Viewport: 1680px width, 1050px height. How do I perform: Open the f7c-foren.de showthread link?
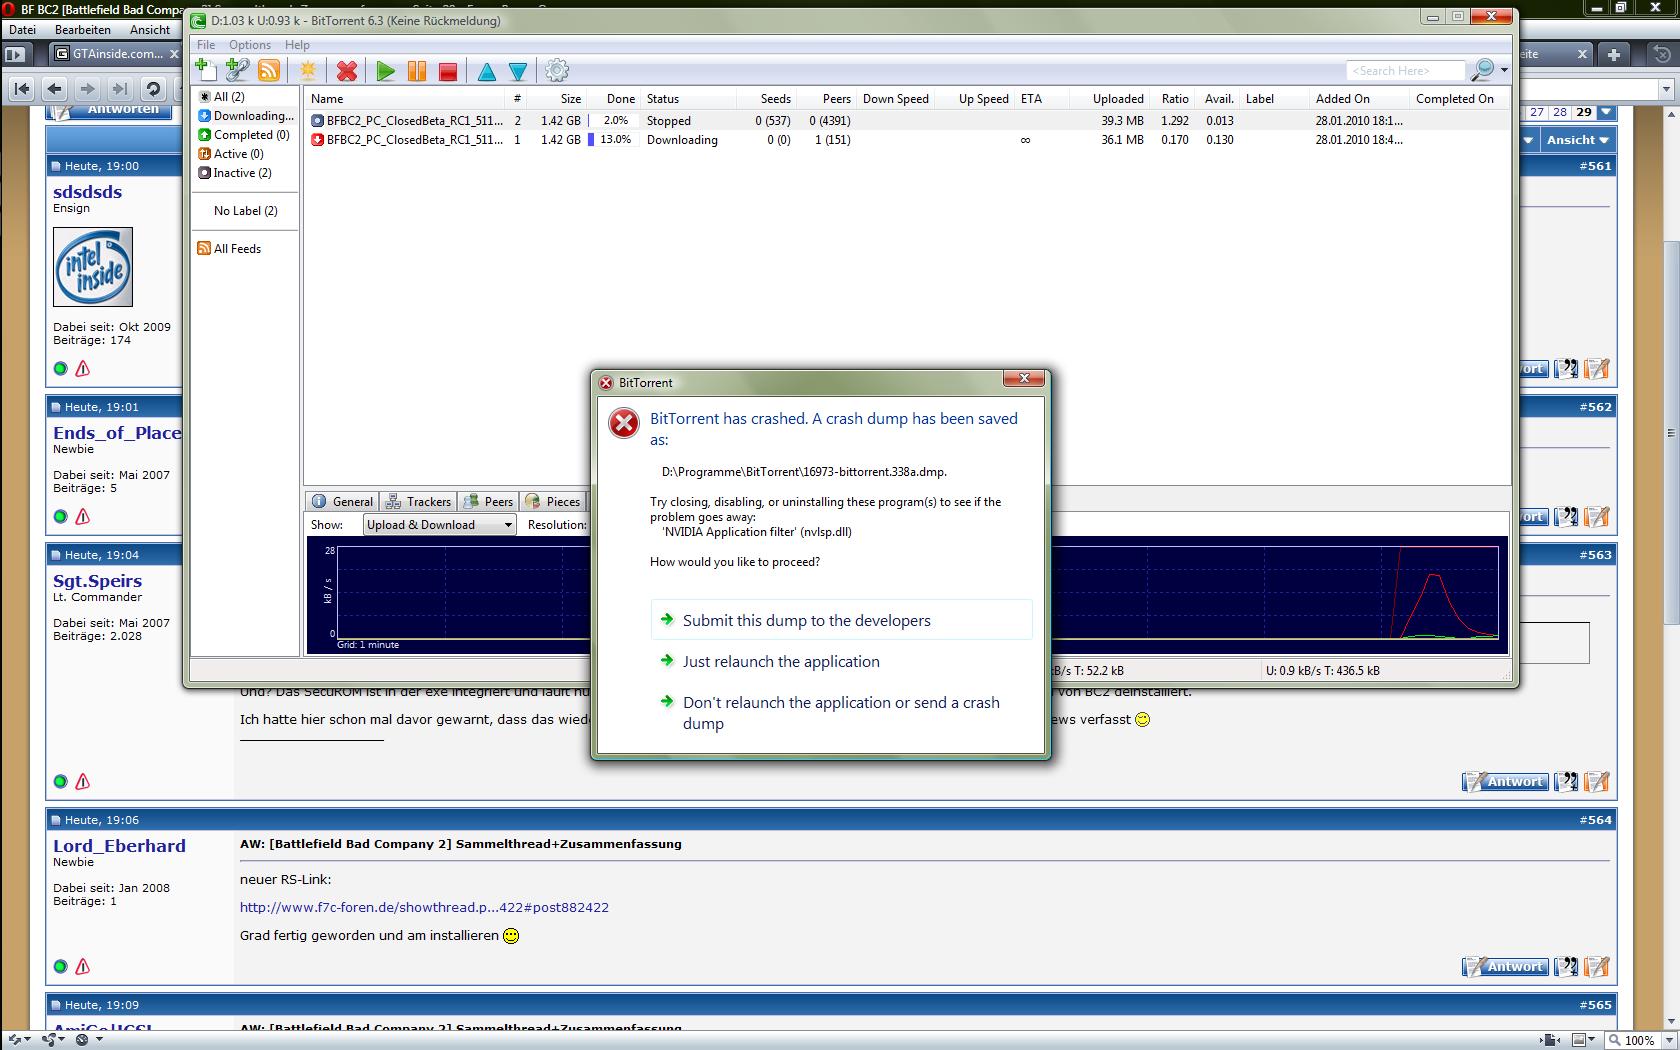click(424, 908)
